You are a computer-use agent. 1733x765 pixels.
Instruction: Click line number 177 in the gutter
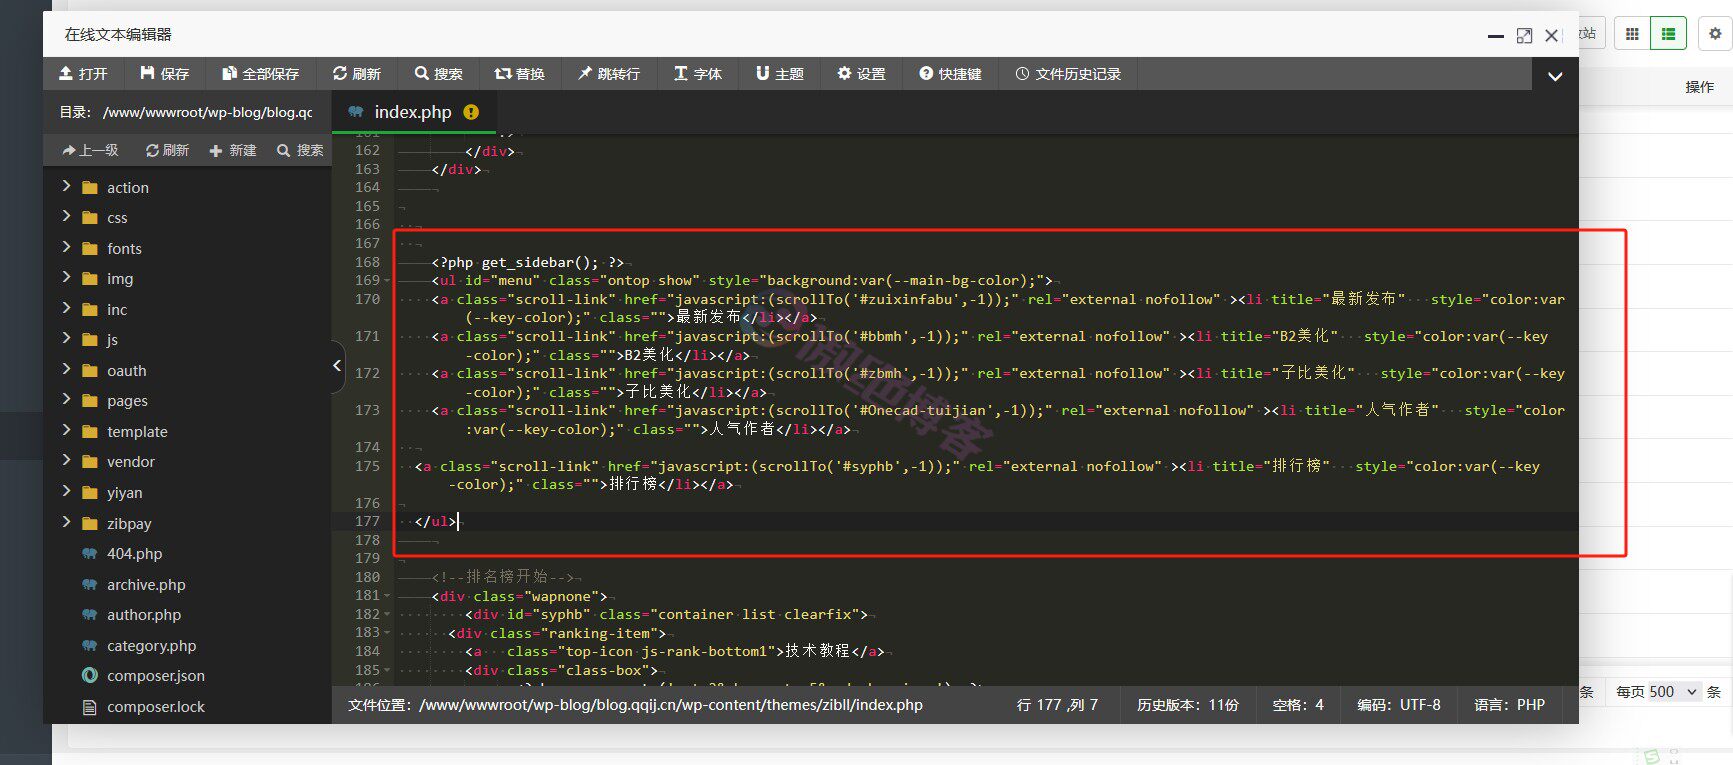pos(367,521)
